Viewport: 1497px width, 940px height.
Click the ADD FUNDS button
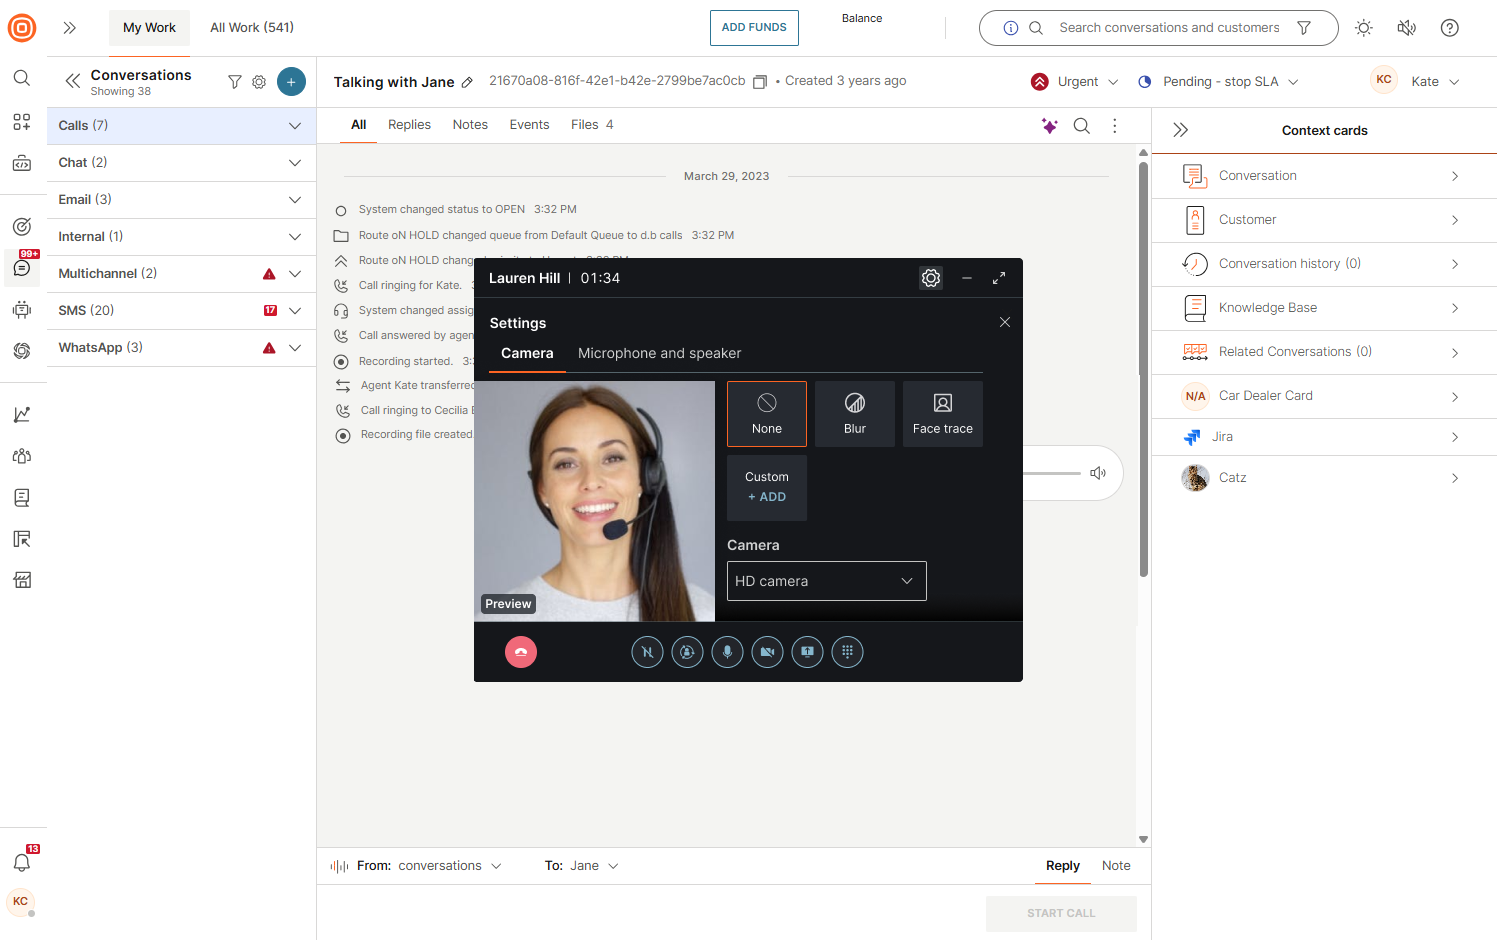pyautogui.click(x=754, y=28)
